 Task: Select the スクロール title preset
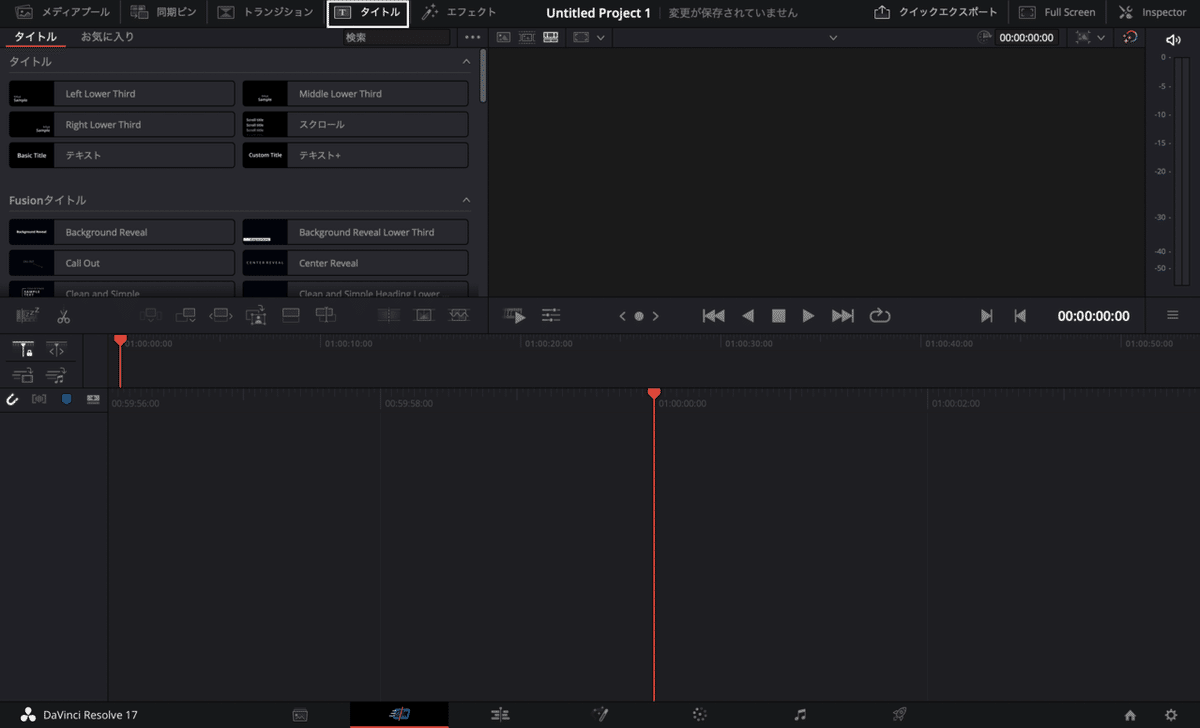pyautogui.click(x=355, y=125)
